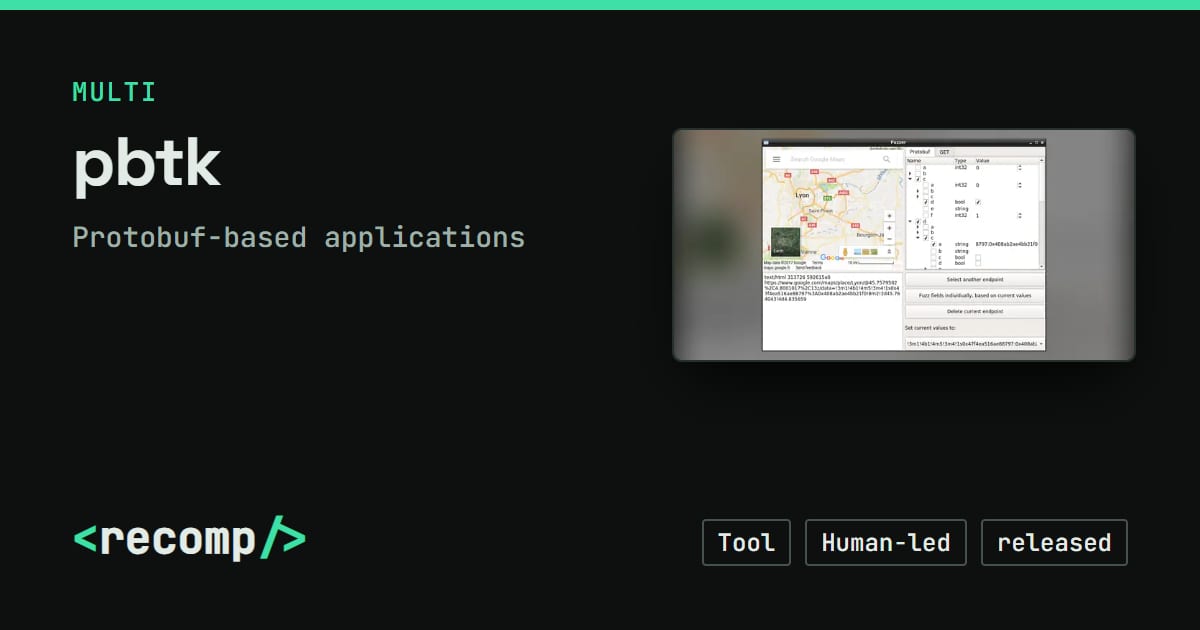1200x630 pixels.
Task: Click Select another endpoint button
Action: (x=975, y=279)
